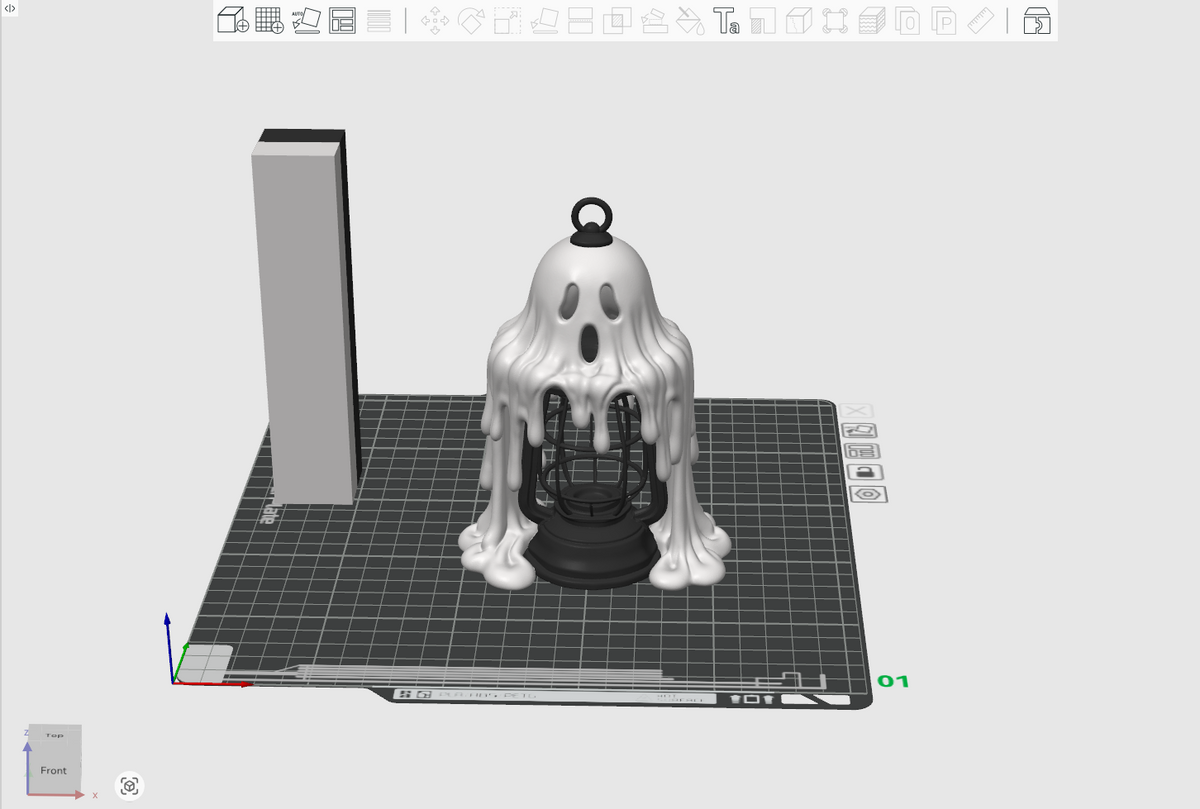Remove plate using X icon beside plate
This screenshot has width=1200, height=809.
(x=857, y=411)
